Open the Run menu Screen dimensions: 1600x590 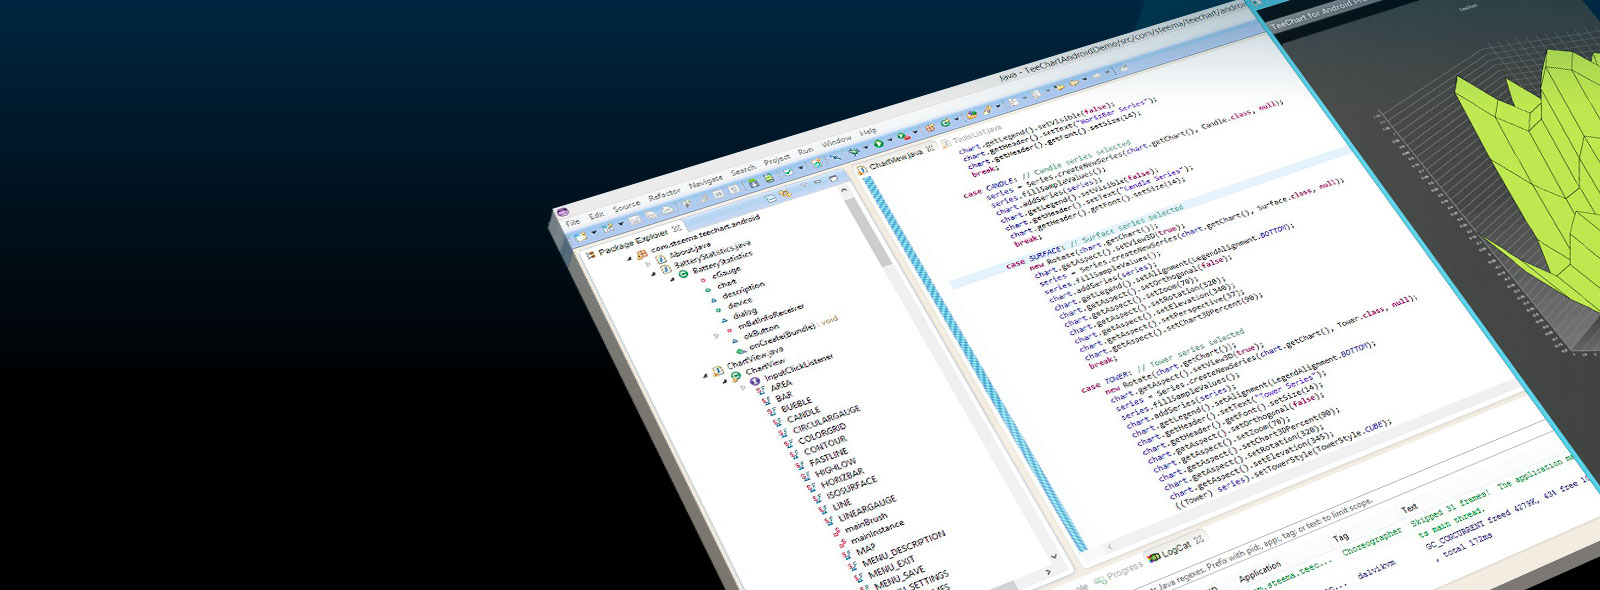pos(805,151)
